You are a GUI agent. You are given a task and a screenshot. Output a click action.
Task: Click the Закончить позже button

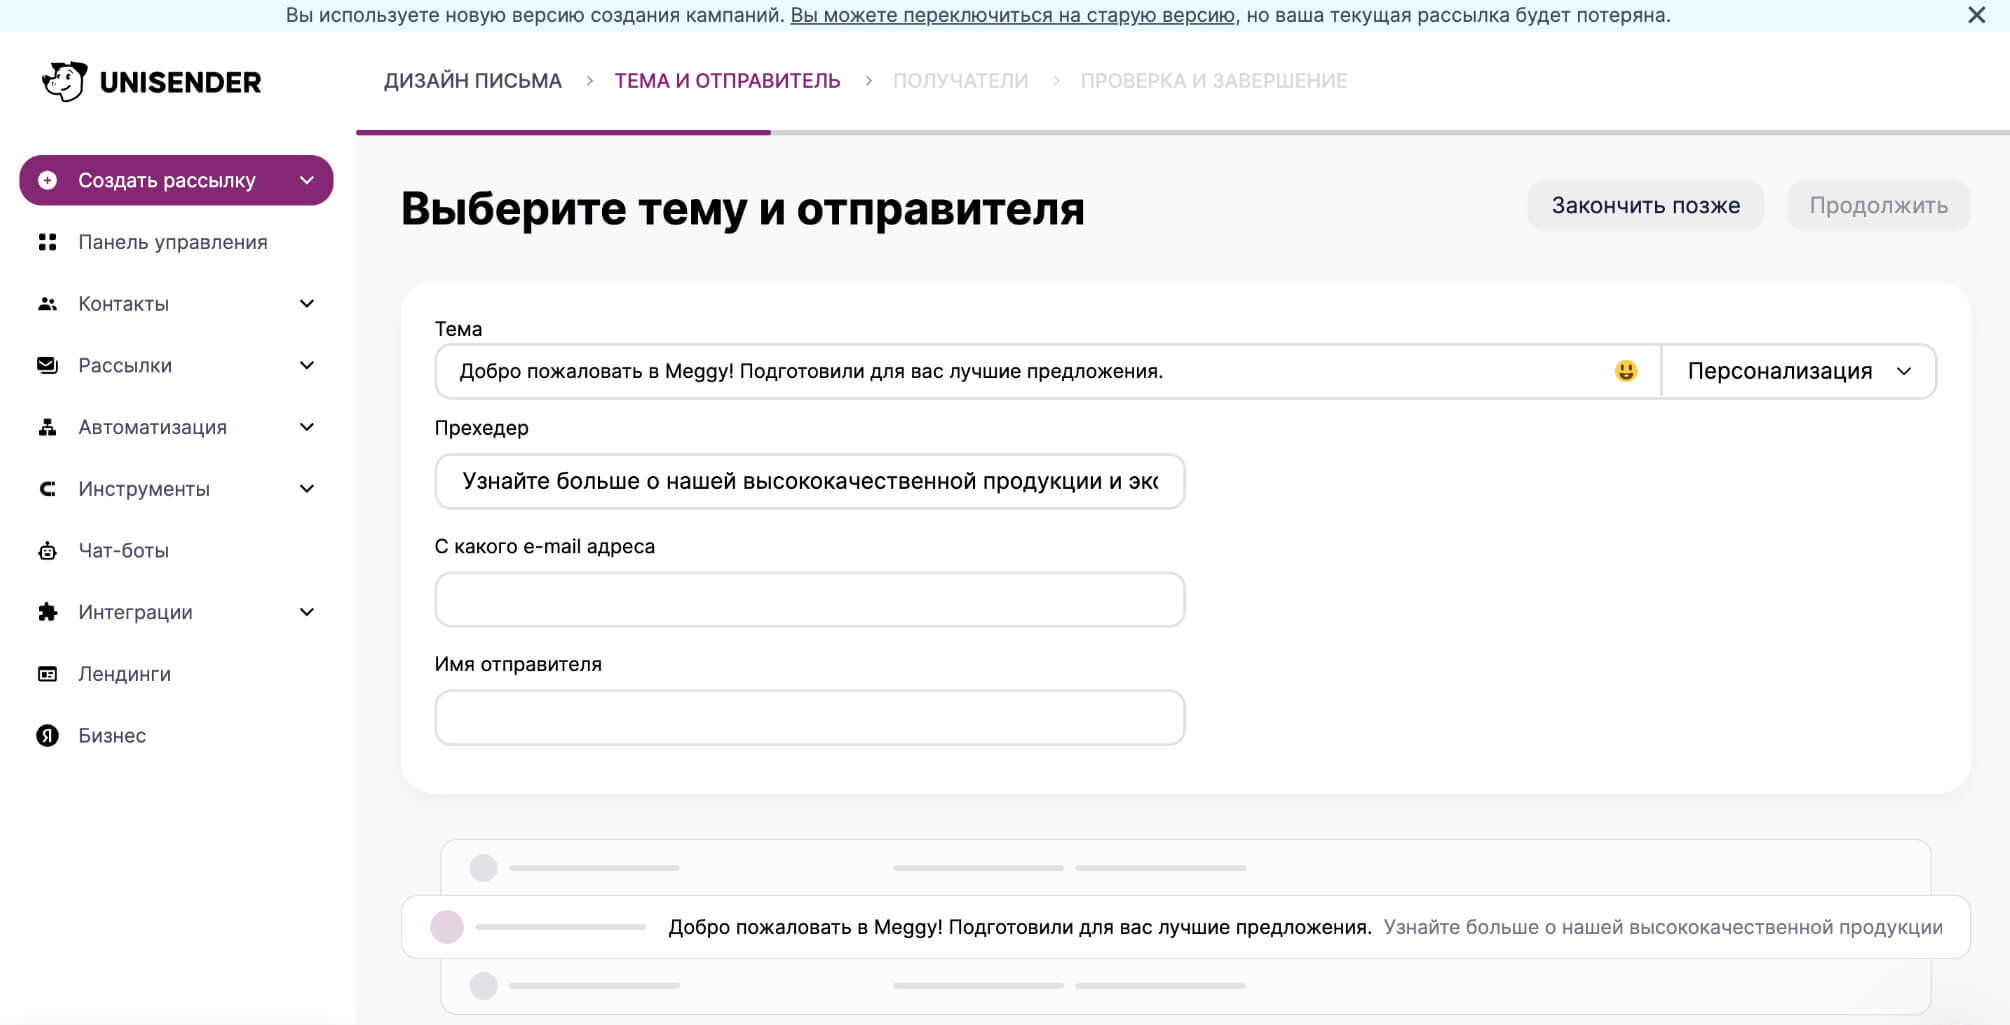coord(1645,205)
